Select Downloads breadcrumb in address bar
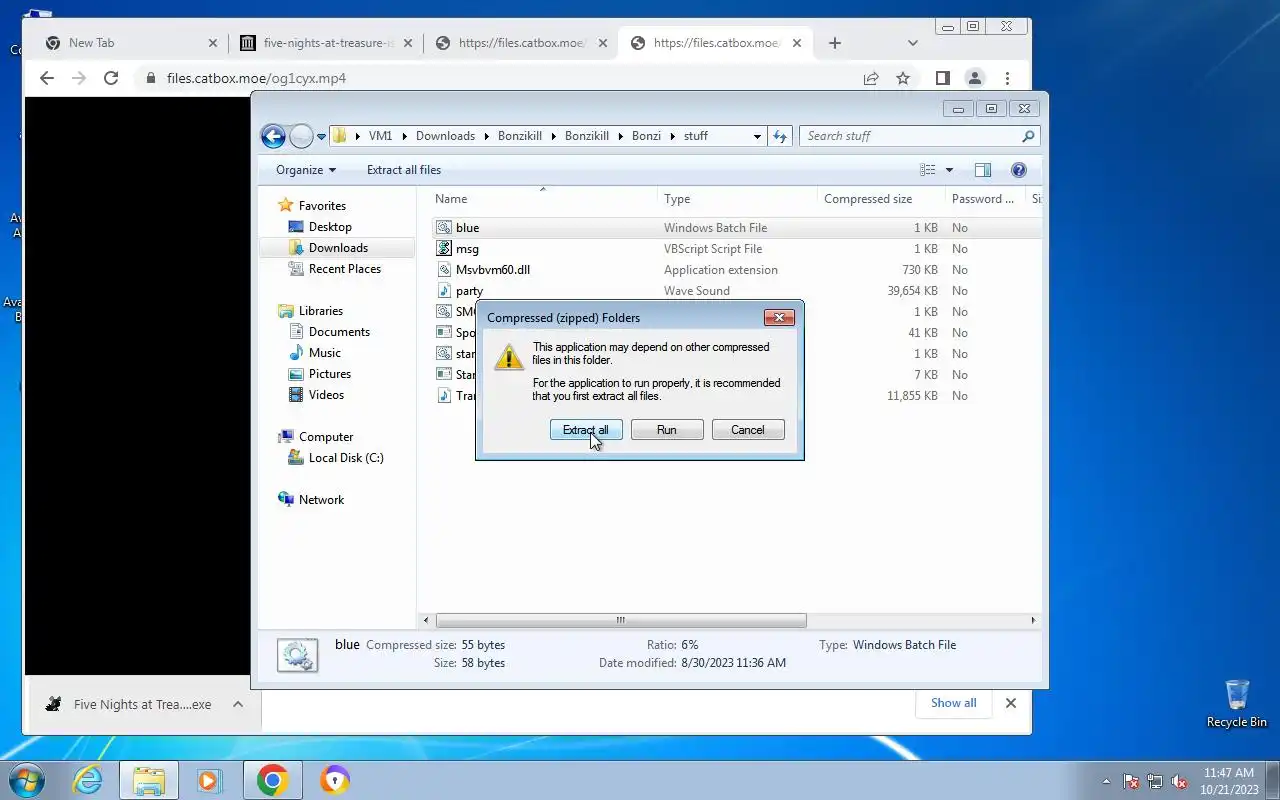1280x800 pixels. point(445,136)
